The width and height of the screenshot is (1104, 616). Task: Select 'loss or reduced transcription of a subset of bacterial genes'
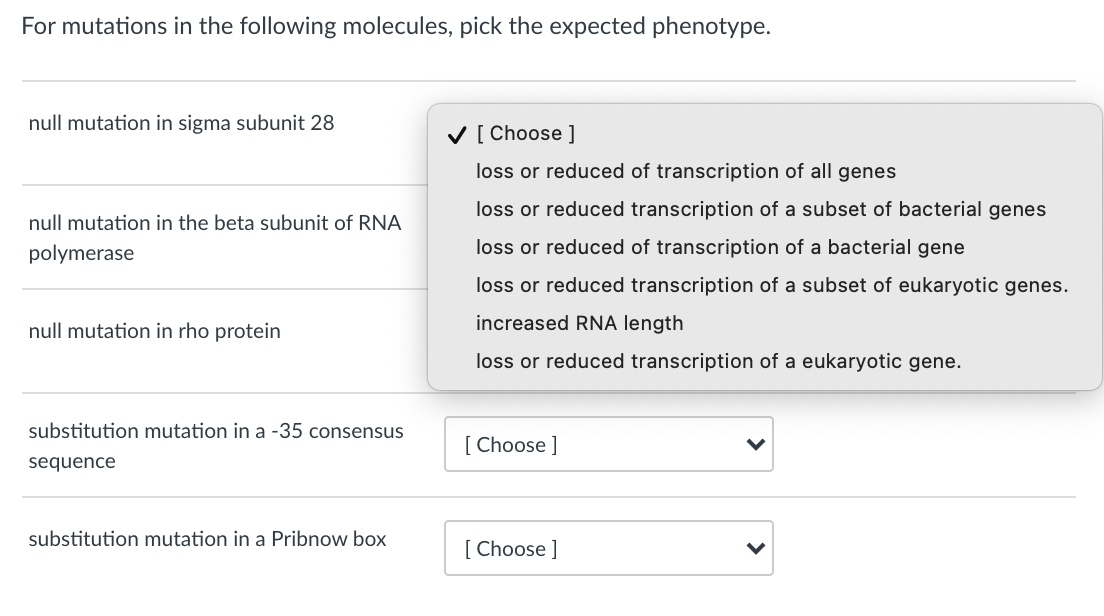(x=762, y=209)
